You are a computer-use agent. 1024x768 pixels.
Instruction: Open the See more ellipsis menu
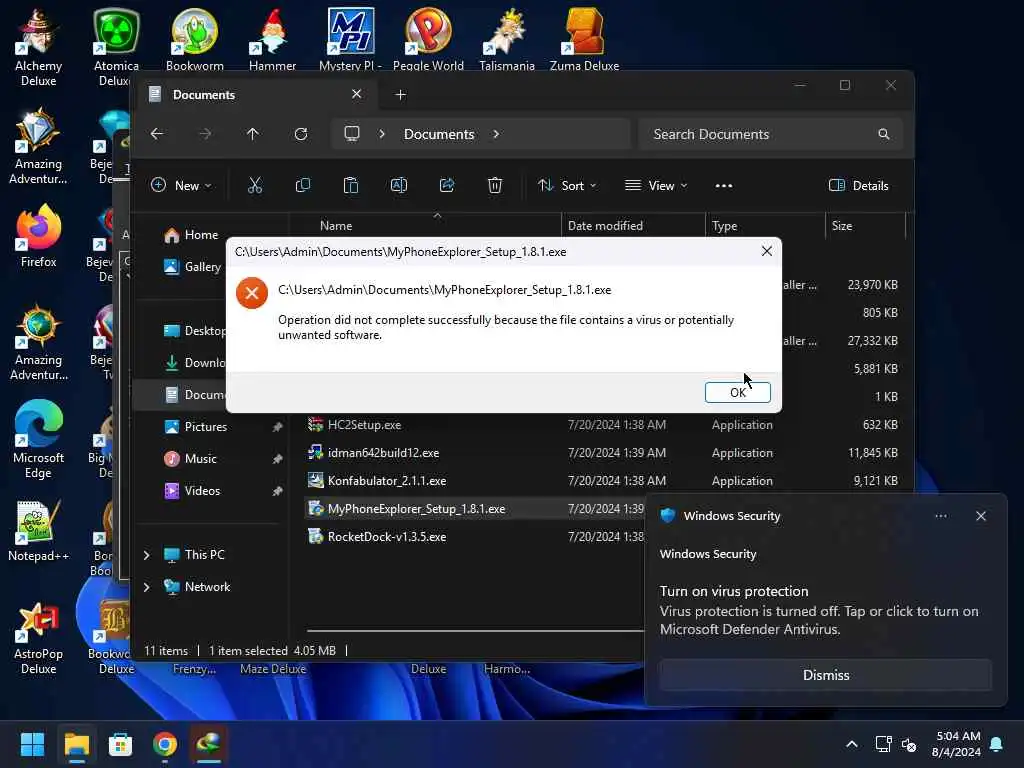724,185
